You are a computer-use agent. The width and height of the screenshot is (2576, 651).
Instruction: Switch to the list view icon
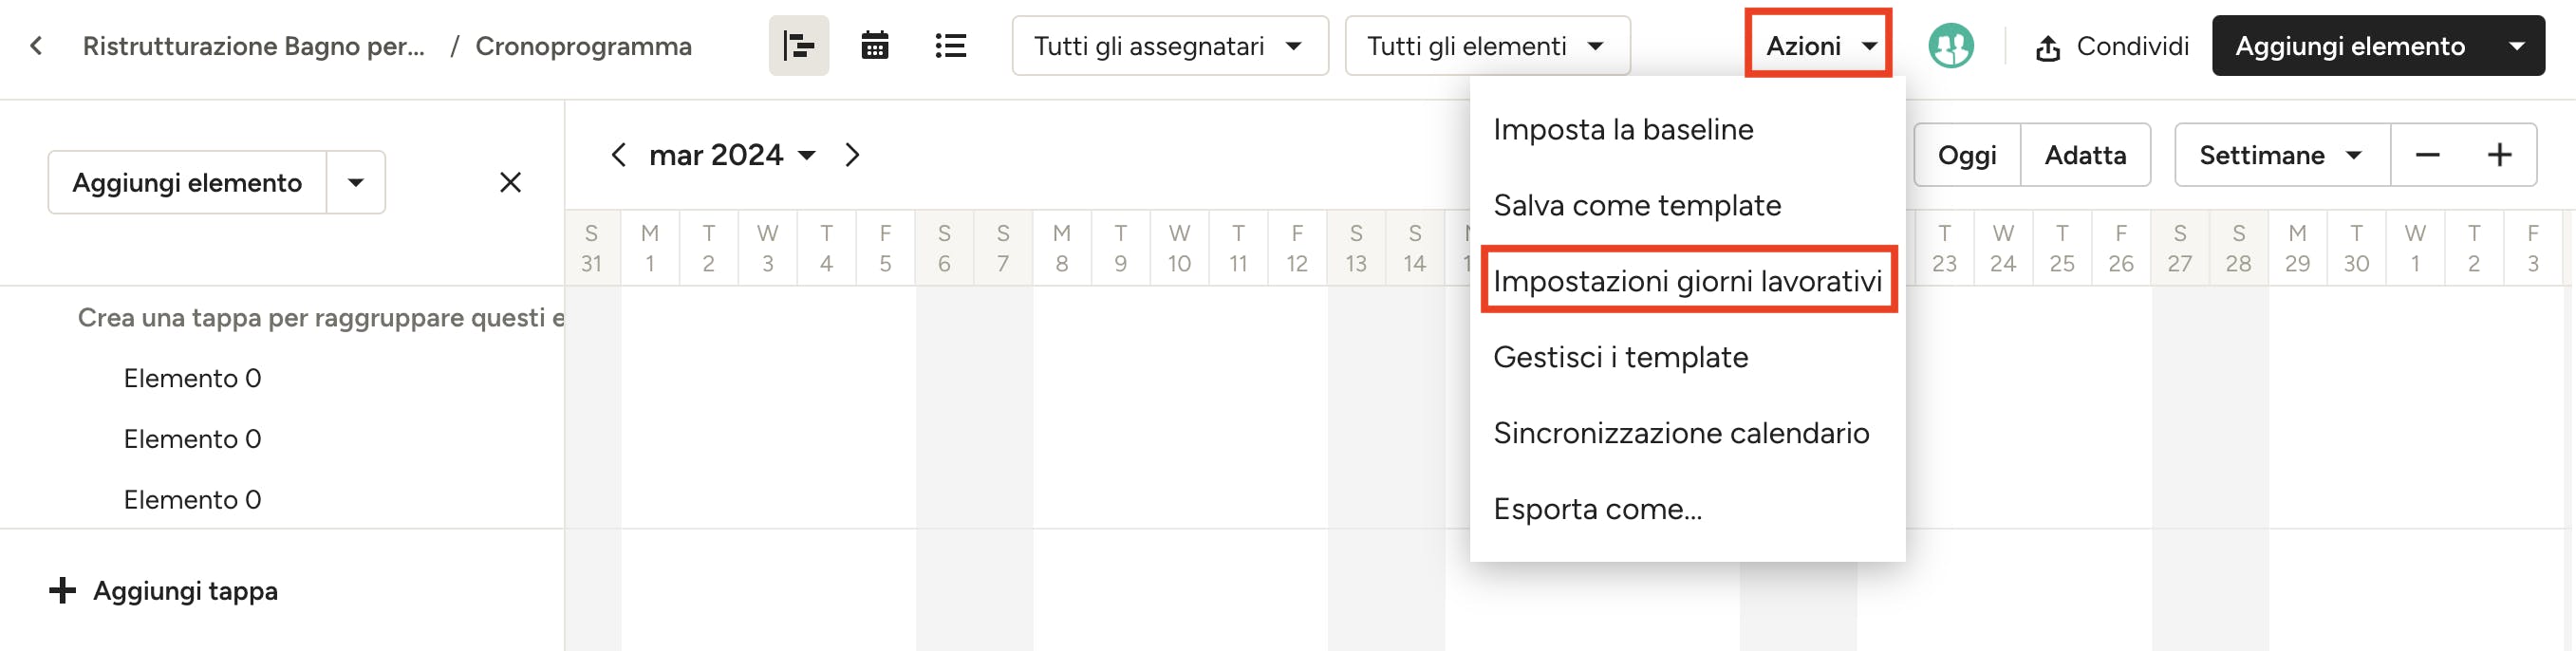pyautogui.click(x=950, y=46)
